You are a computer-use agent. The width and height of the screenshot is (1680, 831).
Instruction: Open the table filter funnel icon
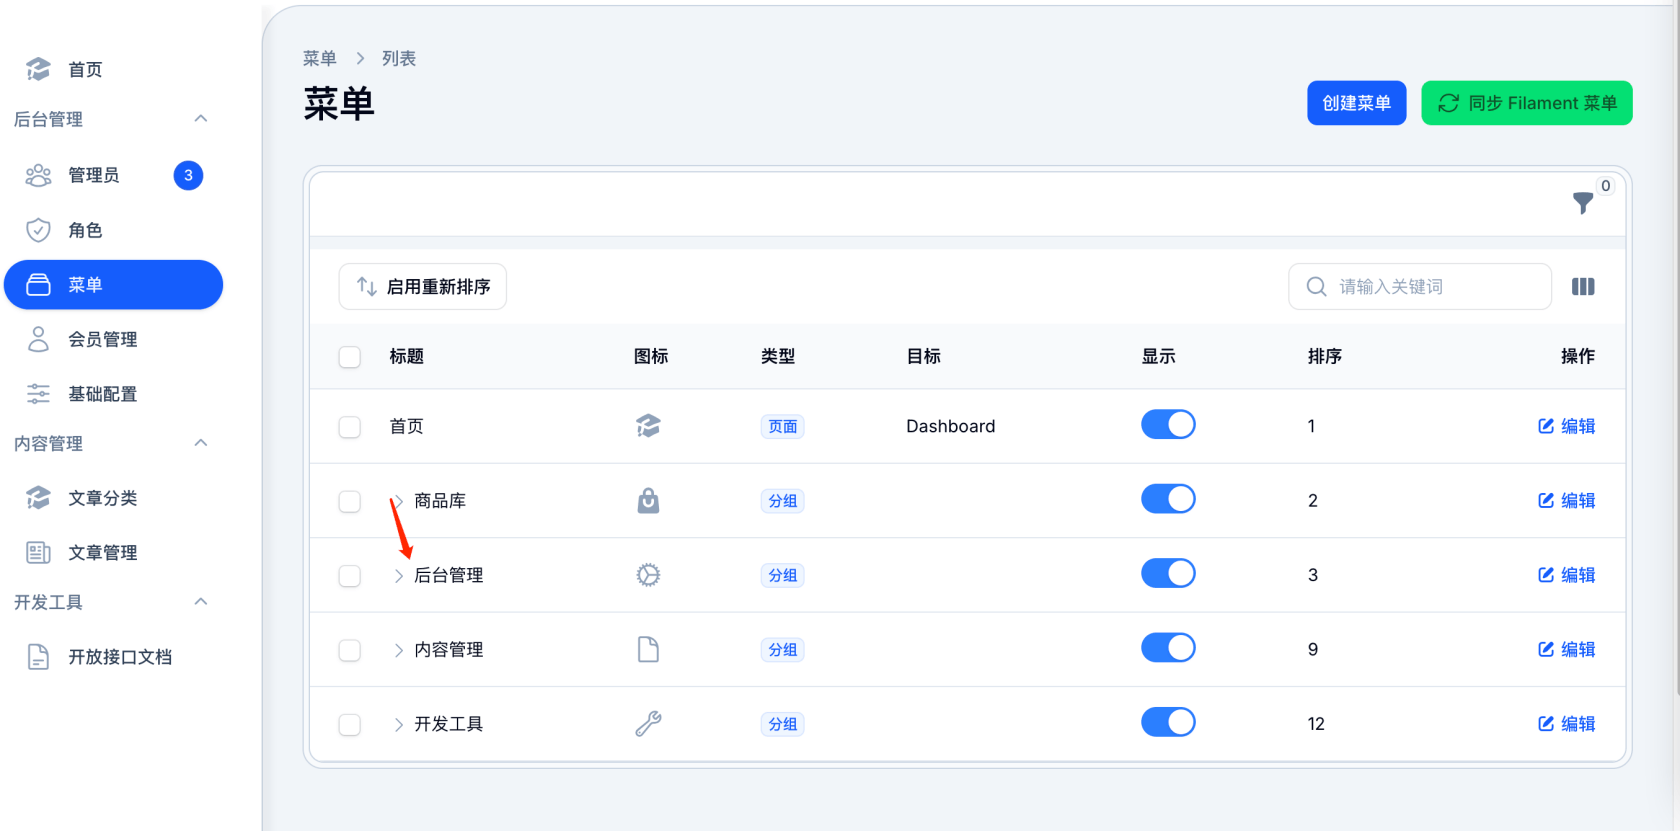[x=1582, y=203]
